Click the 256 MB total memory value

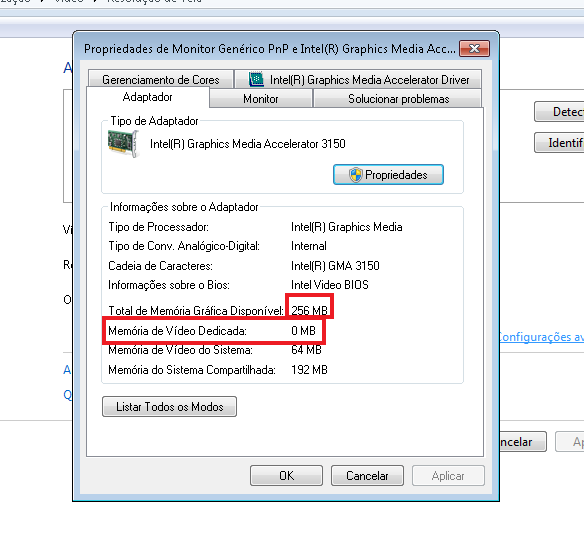coord(309,310)
